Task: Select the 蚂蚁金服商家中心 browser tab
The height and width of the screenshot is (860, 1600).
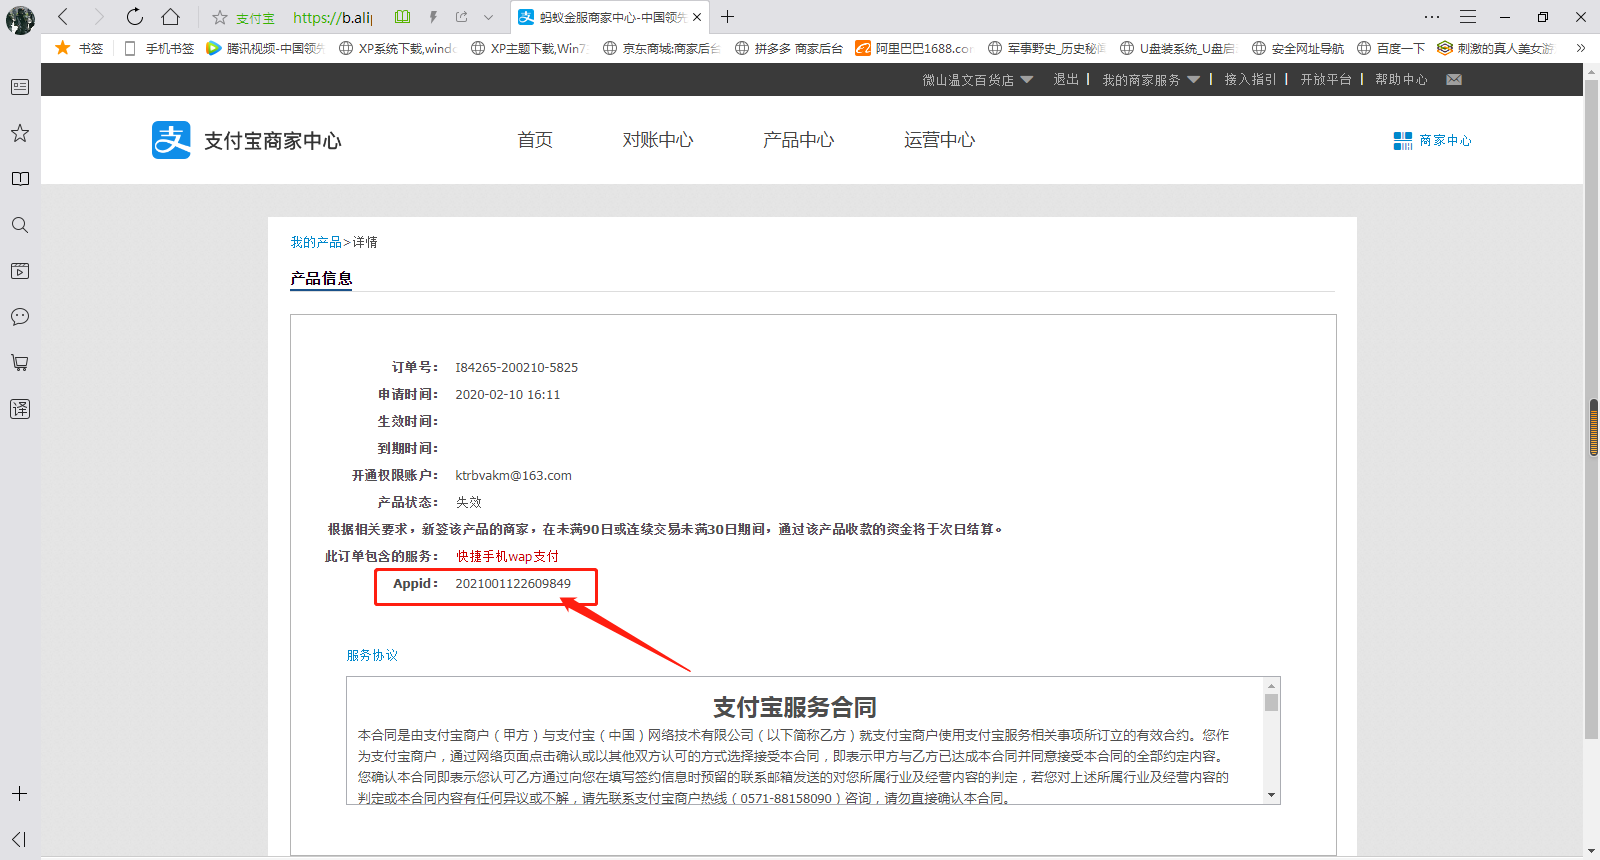Action: click(609, 17)
